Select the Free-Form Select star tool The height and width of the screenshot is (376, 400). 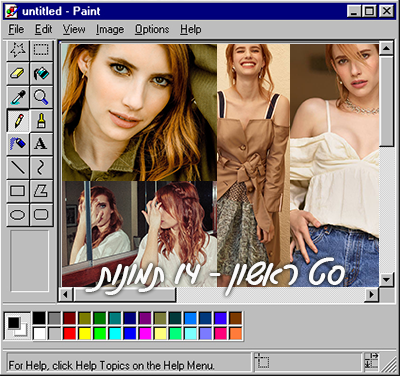pyautogui.click(x=18, y=50)
